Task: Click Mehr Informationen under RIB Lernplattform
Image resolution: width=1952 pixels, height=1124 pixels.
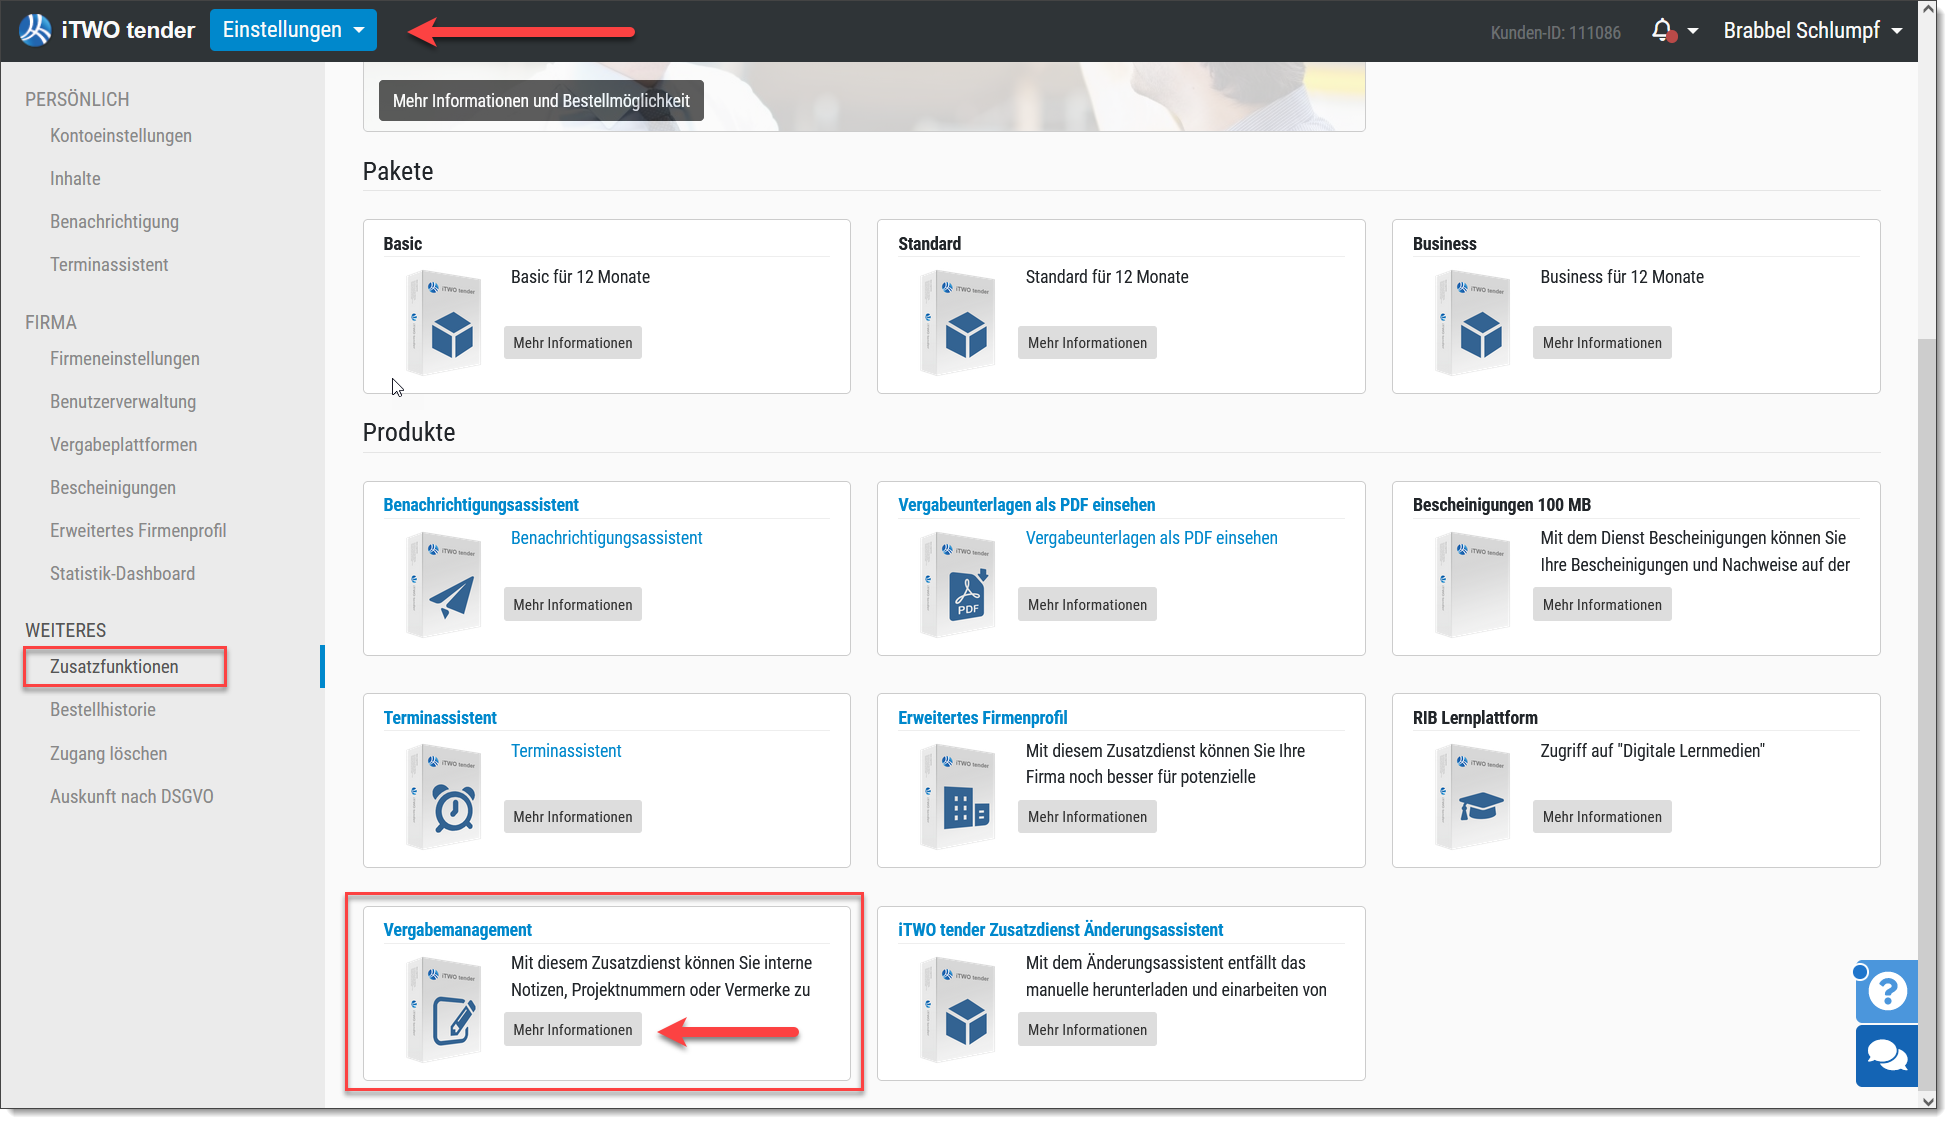Action: 1602,817
